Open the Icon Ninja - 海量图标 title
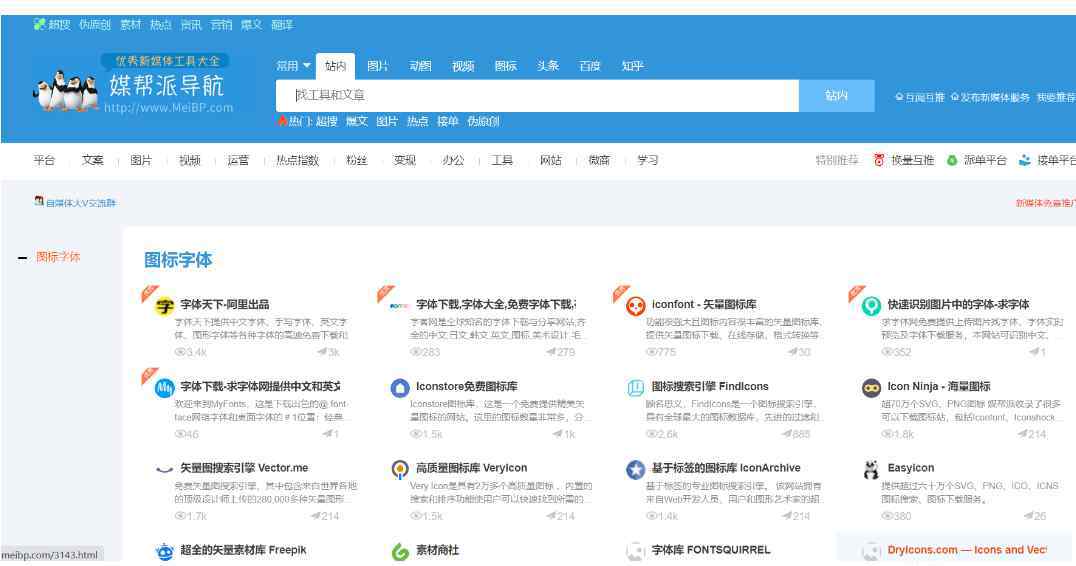The height and width of the screenshot is (566, 1076). click(939, 386)
